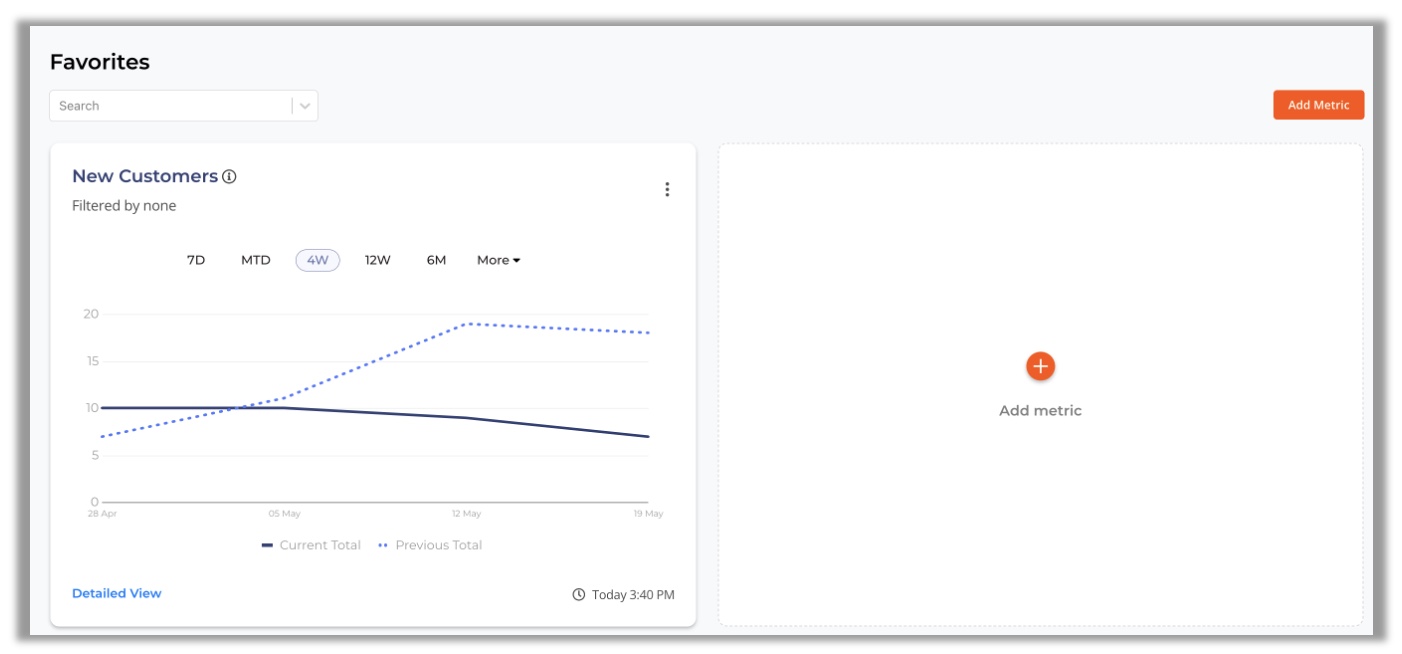
Task: Toggle the Previous Total legend series
Action: tap(430, 545)
